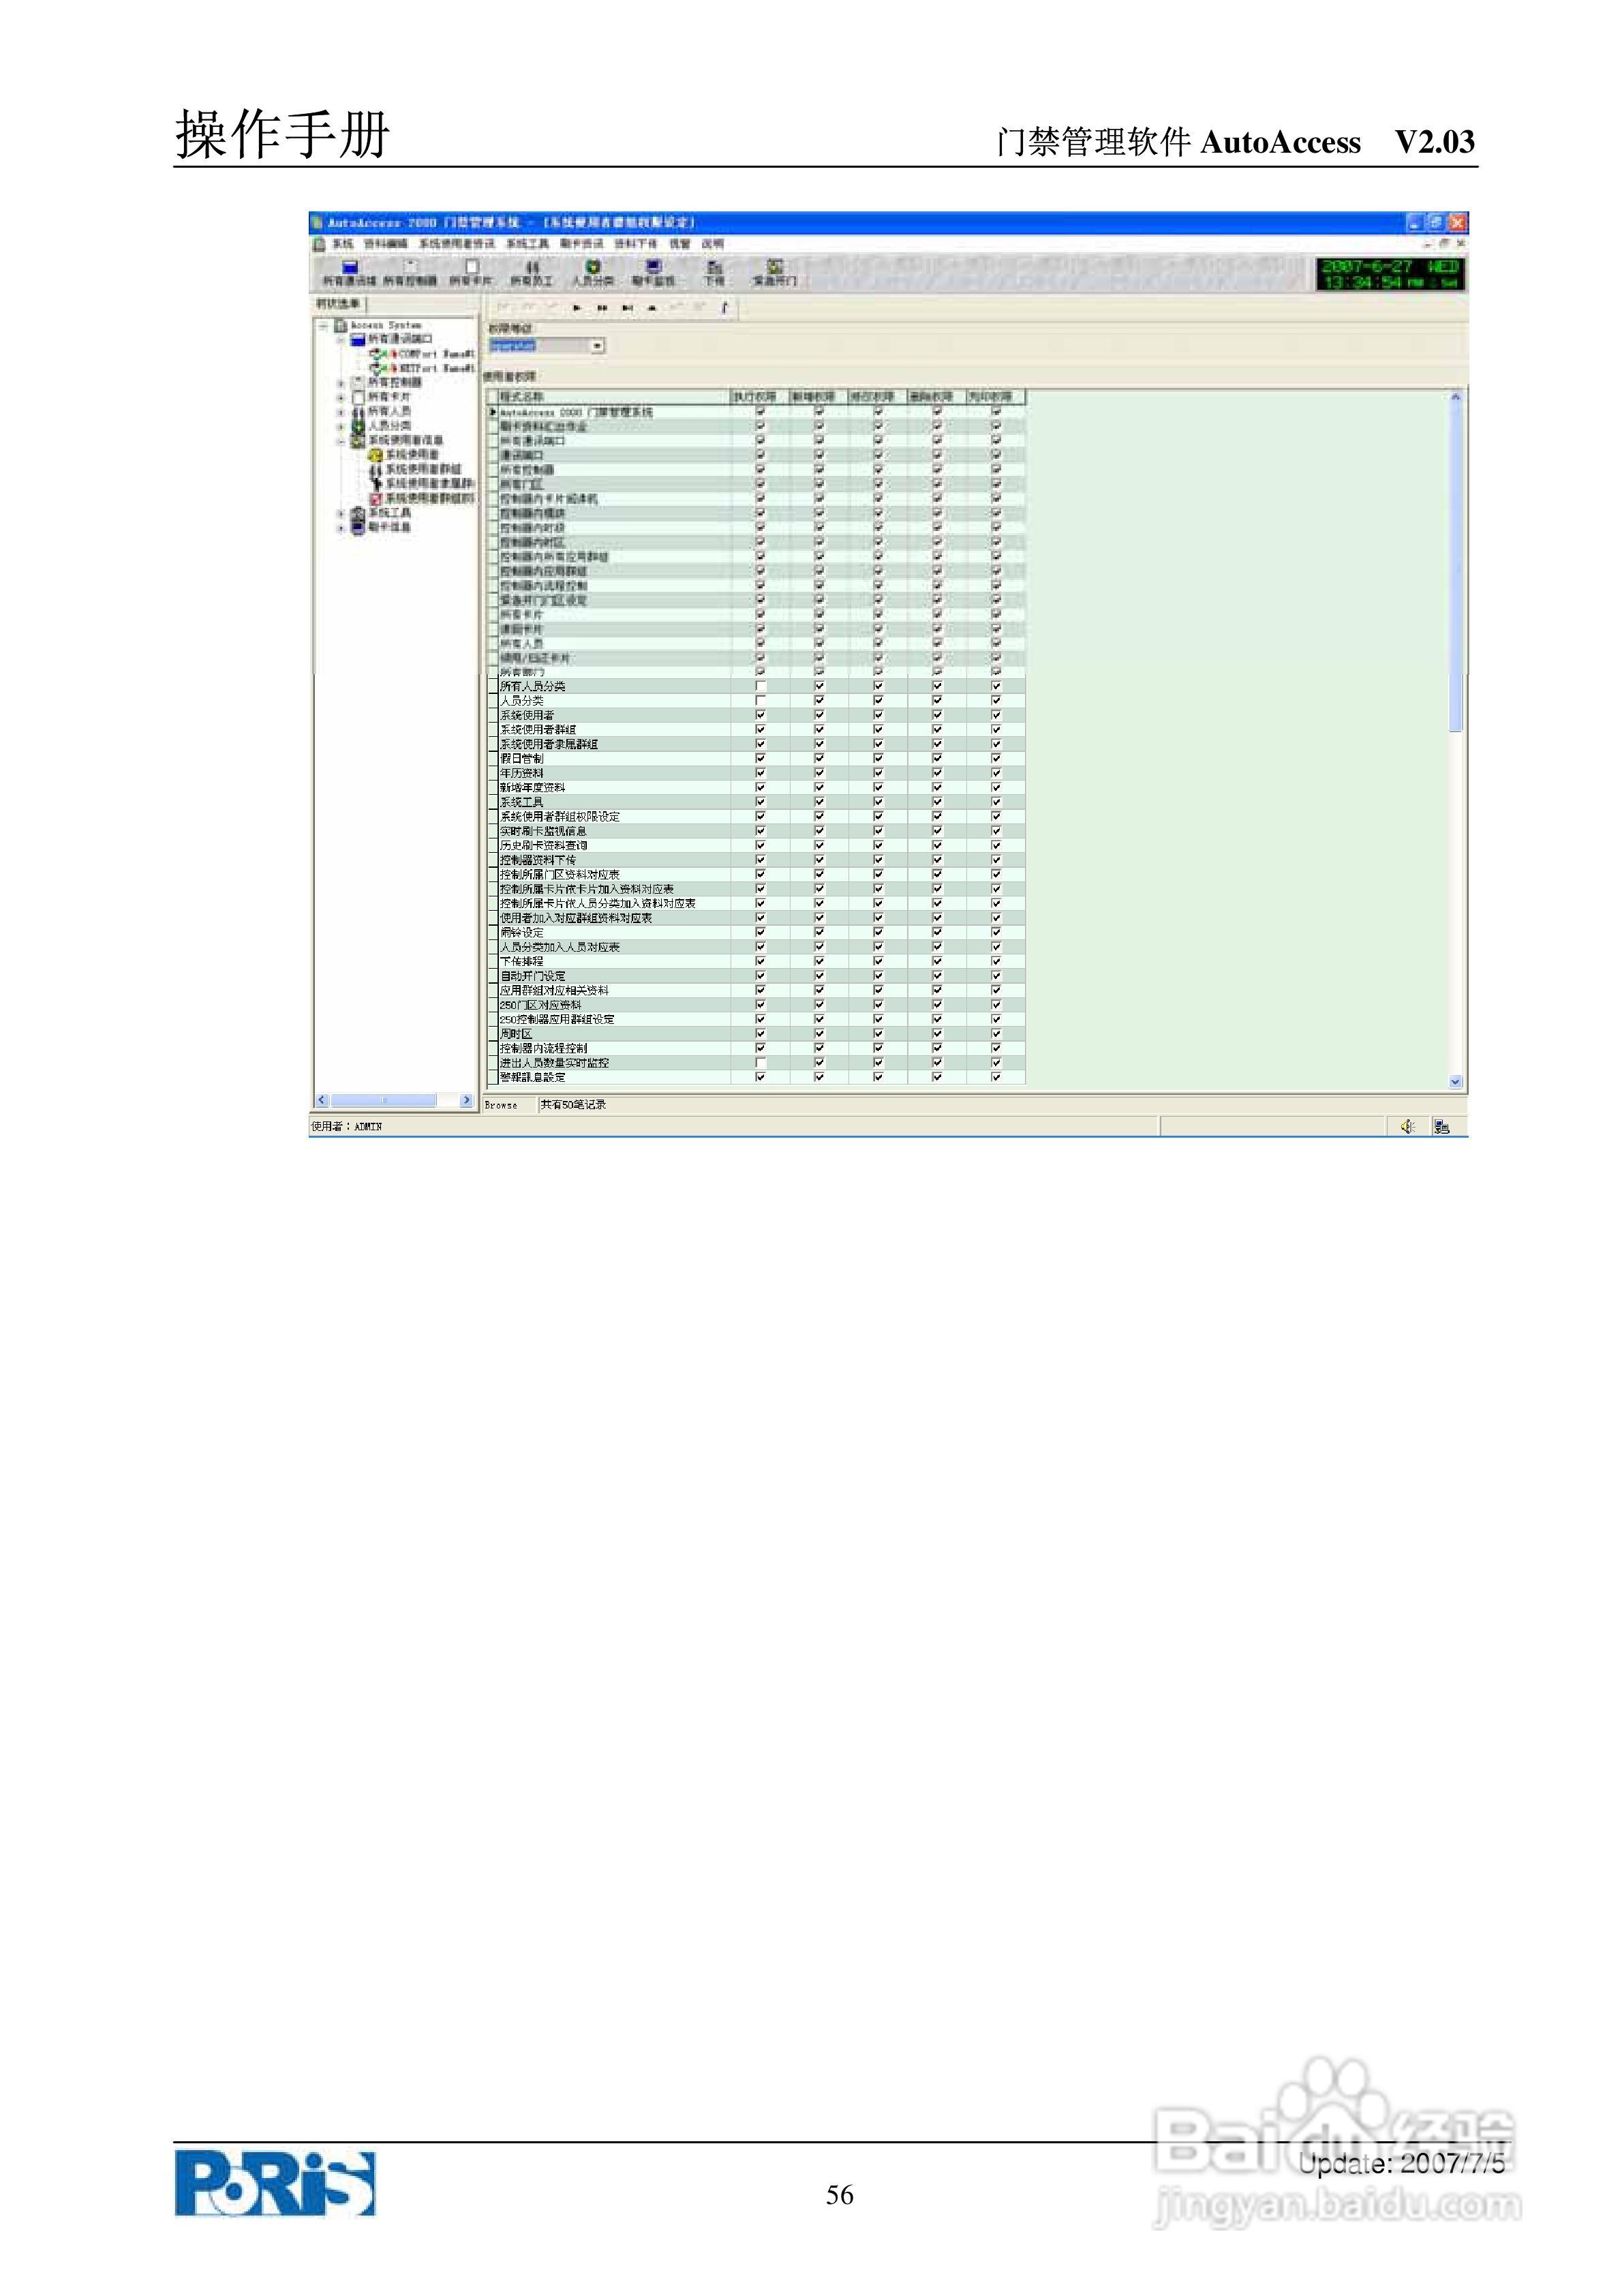The height and width of the screenshot is (2296, 1622).
Task: Toggle 列印权限 checkbox for 周时区
Action: click(997, 1034)
